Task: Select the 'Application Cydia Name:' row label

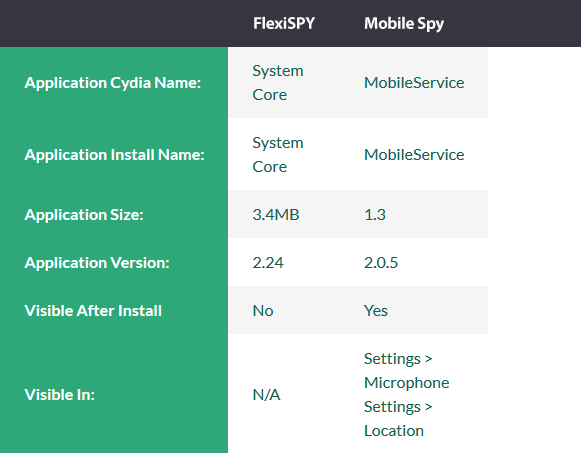Action: pos(113,83)
